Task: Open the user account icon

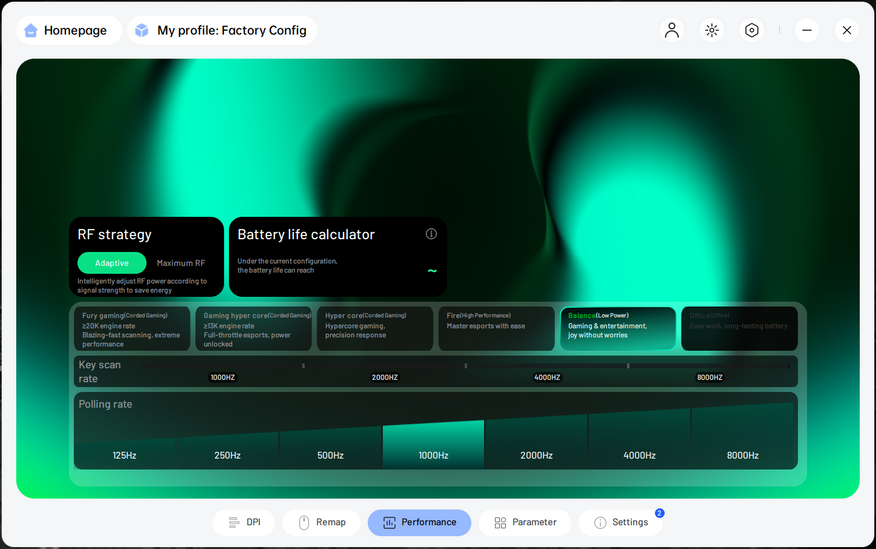Action: click(672, 30)
